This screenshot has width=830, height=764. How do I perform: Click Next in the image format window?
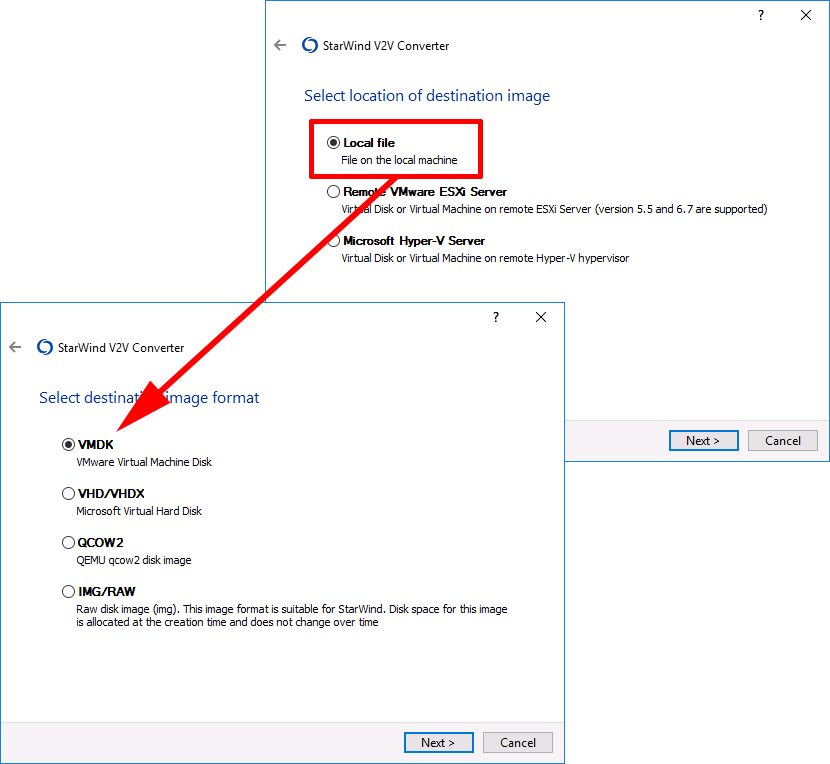pyautogui.click(x=438, y=742)
